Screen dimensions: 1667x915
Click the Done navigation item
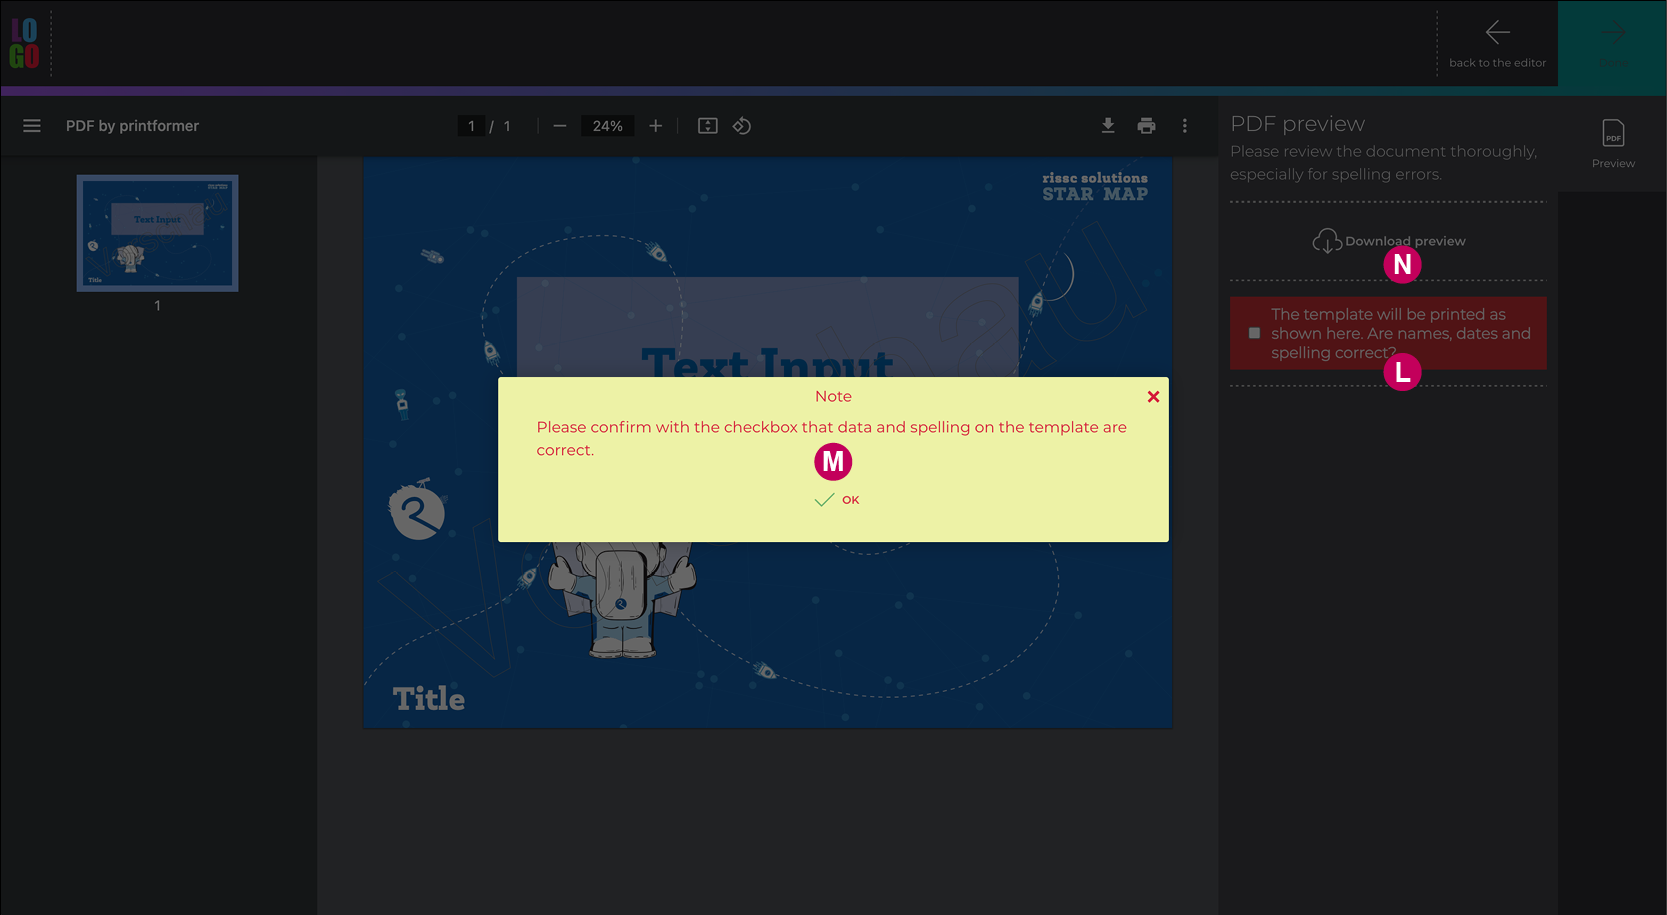(1612, 45)
